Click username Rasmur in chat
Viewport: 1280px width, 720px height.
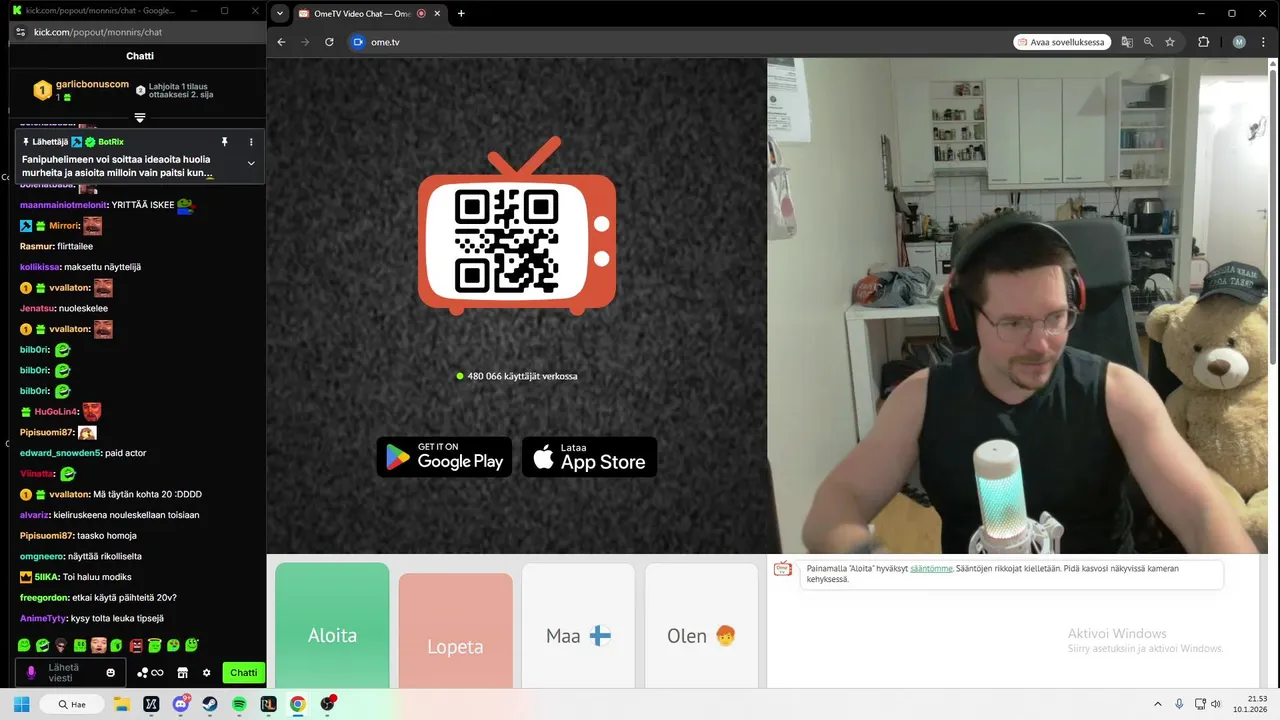click(x=36, y=246)
